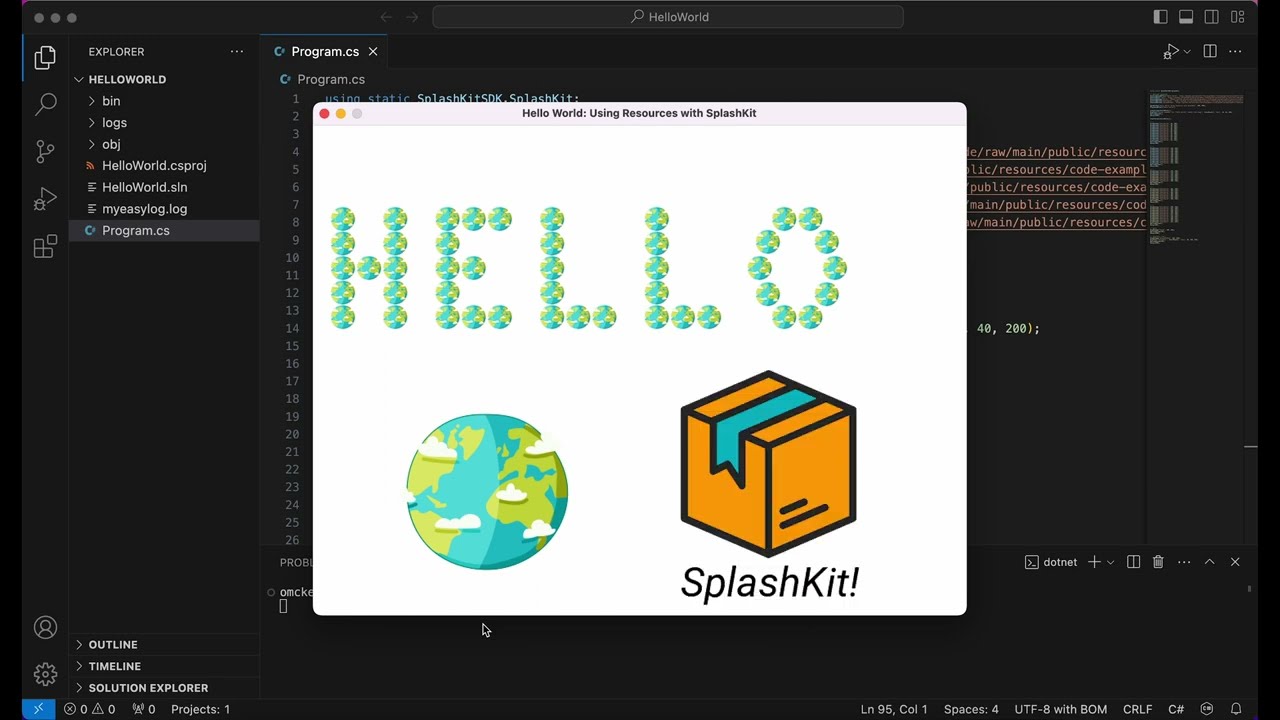1280x720 pixels.
Task: Open the dotnet terminal profile
Action: point(1051,562)
